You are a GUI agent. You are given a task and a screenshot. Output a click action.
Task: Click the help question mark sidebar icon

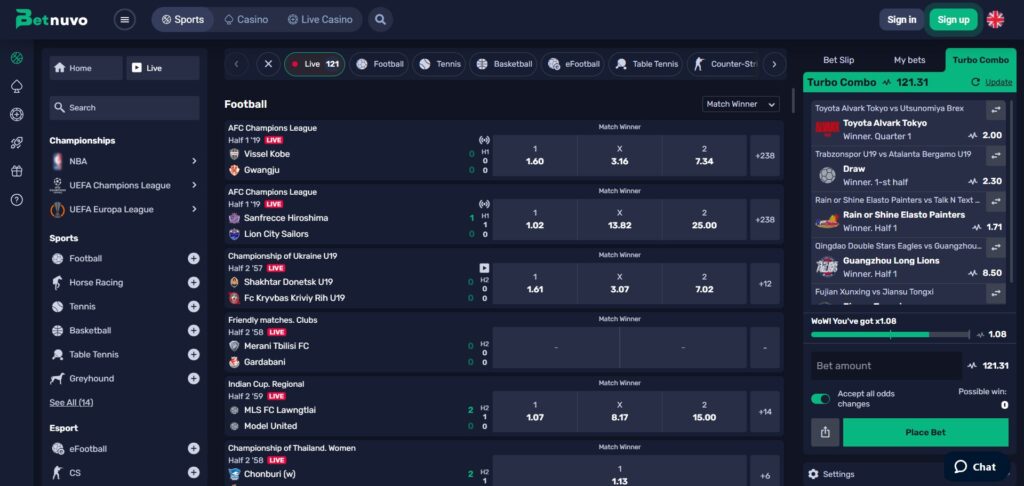(16, 200)
